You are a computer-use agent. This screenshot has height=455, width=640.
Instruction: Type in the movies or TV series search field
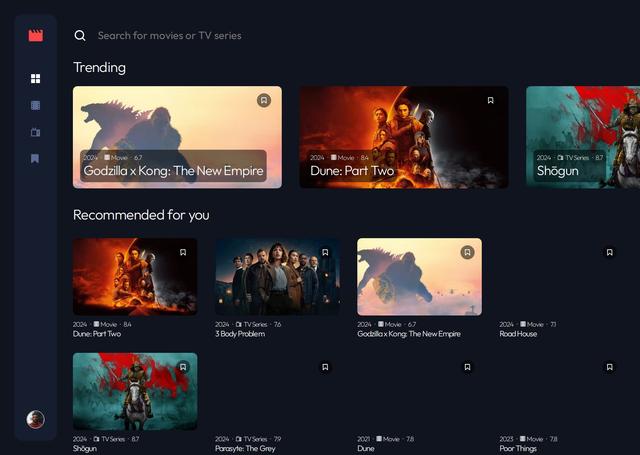click(250, 36)
